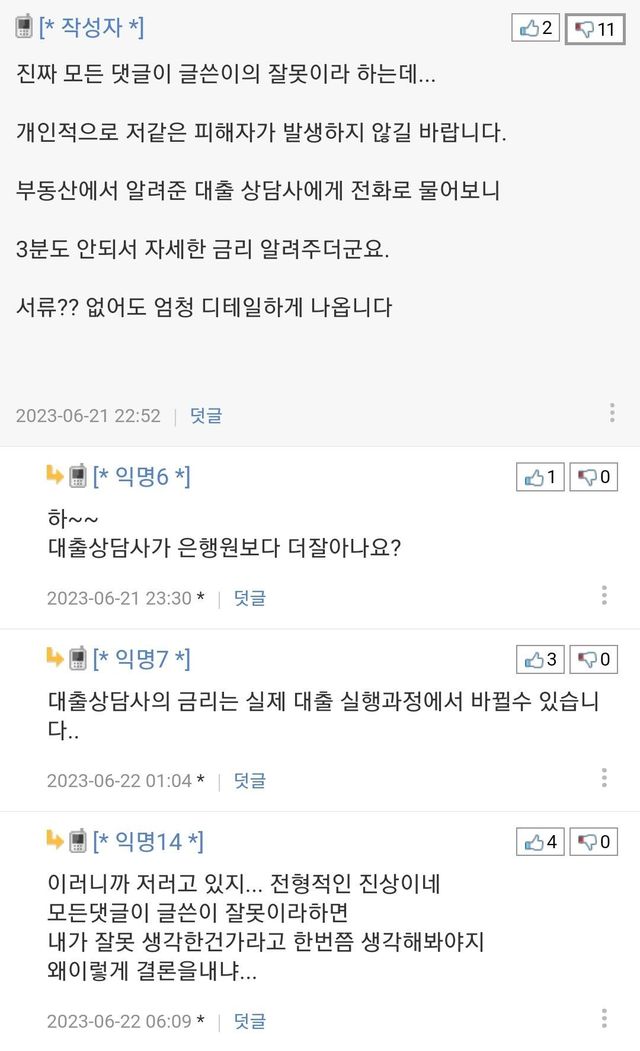Click thumbs-up on 익명6 reply
This screenshot has height=1051, width=640.
tap(541, 477)
